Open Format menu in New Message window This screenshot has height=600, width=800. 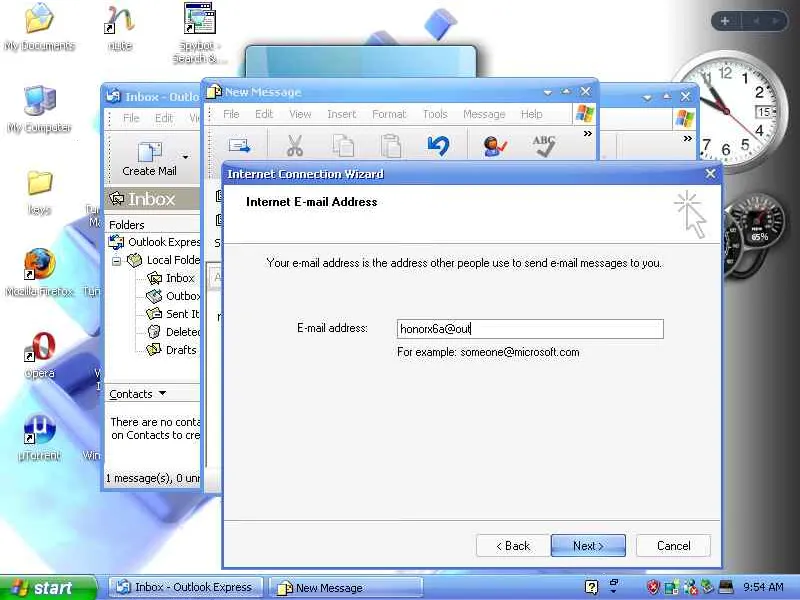point(389,114)
